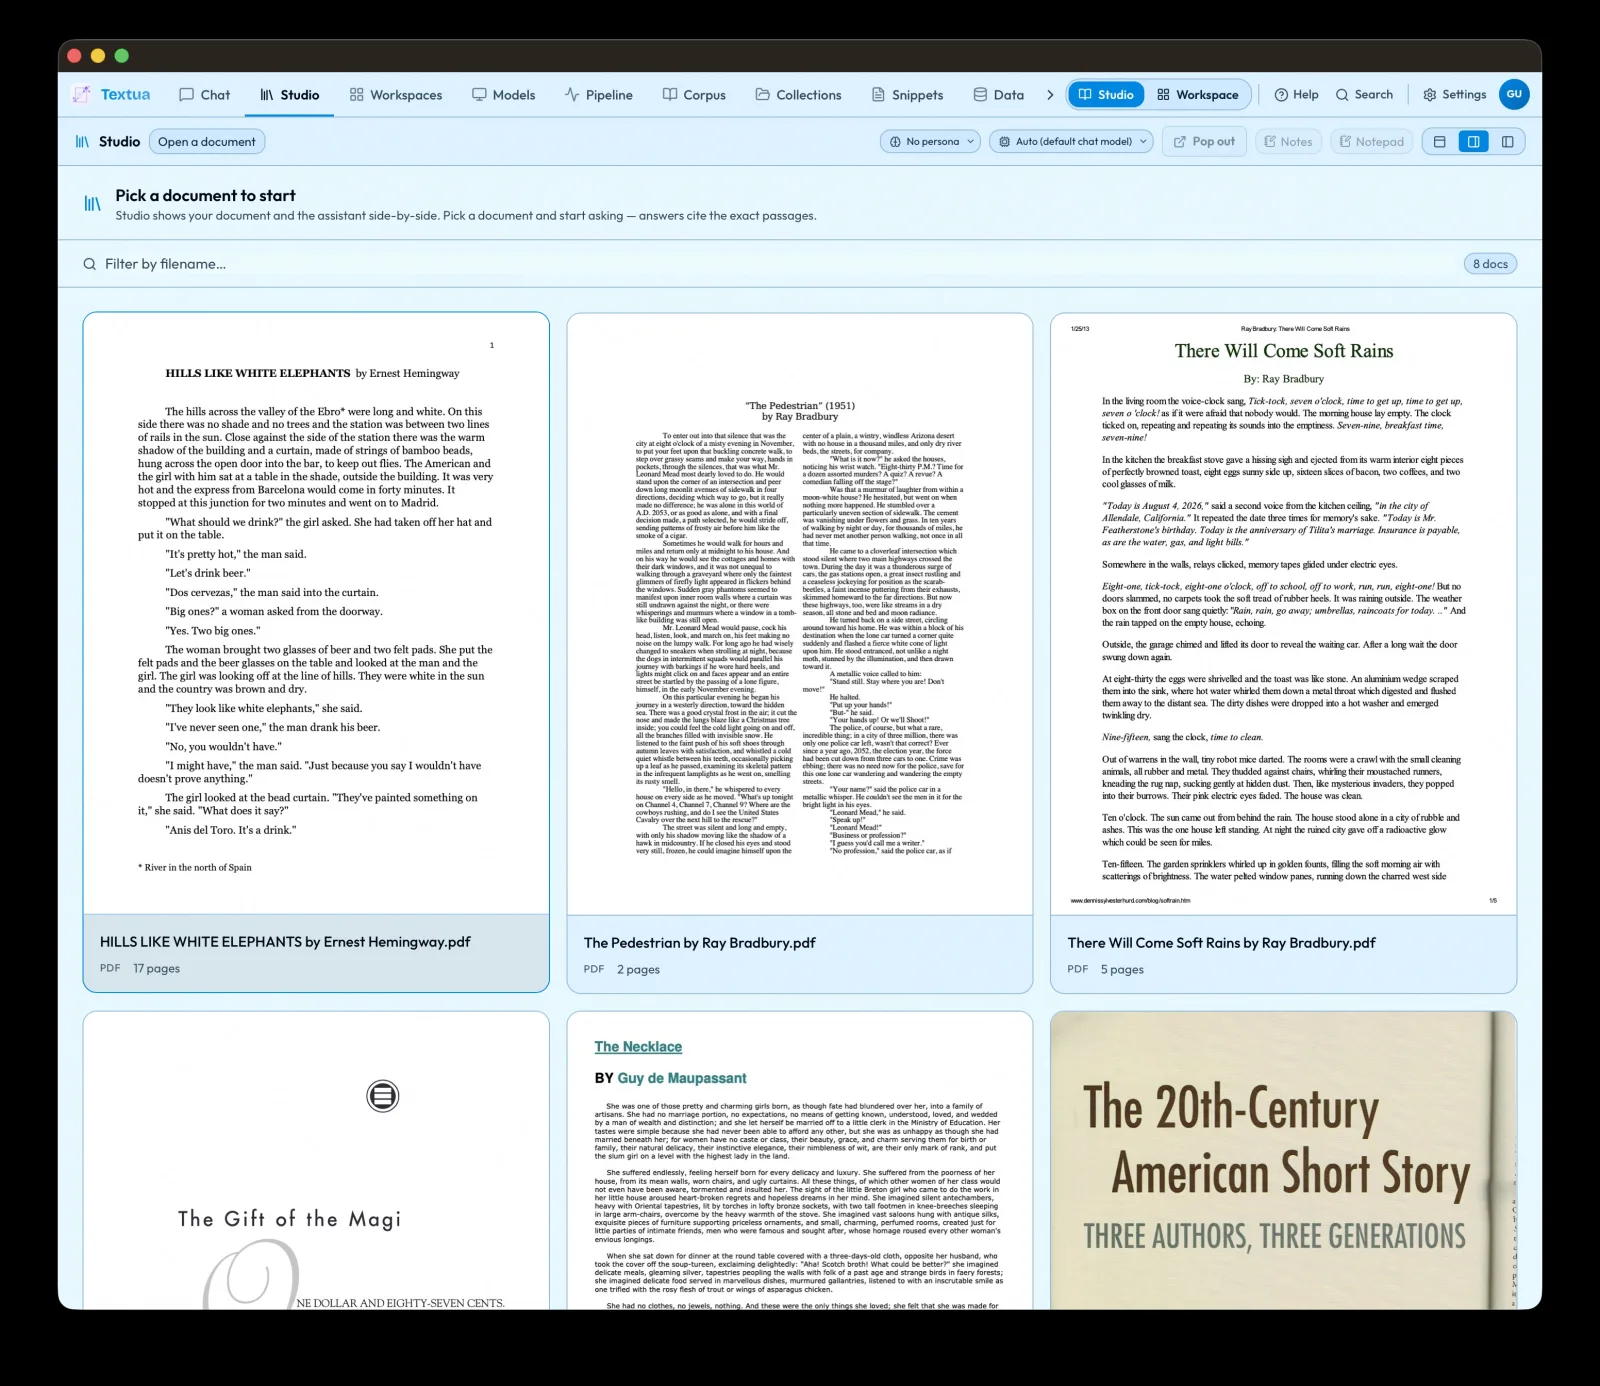Open The Gift of the Magi thumbnail
This screenshot has width=1600, height=1386.
pos(316,1160)
